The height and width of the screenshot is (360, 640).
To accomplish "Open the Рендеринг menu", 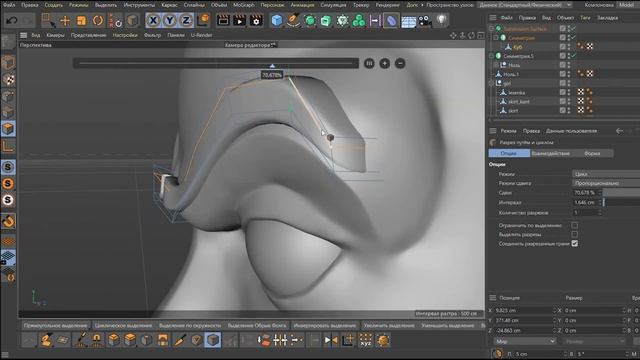I will coord(388,5).
